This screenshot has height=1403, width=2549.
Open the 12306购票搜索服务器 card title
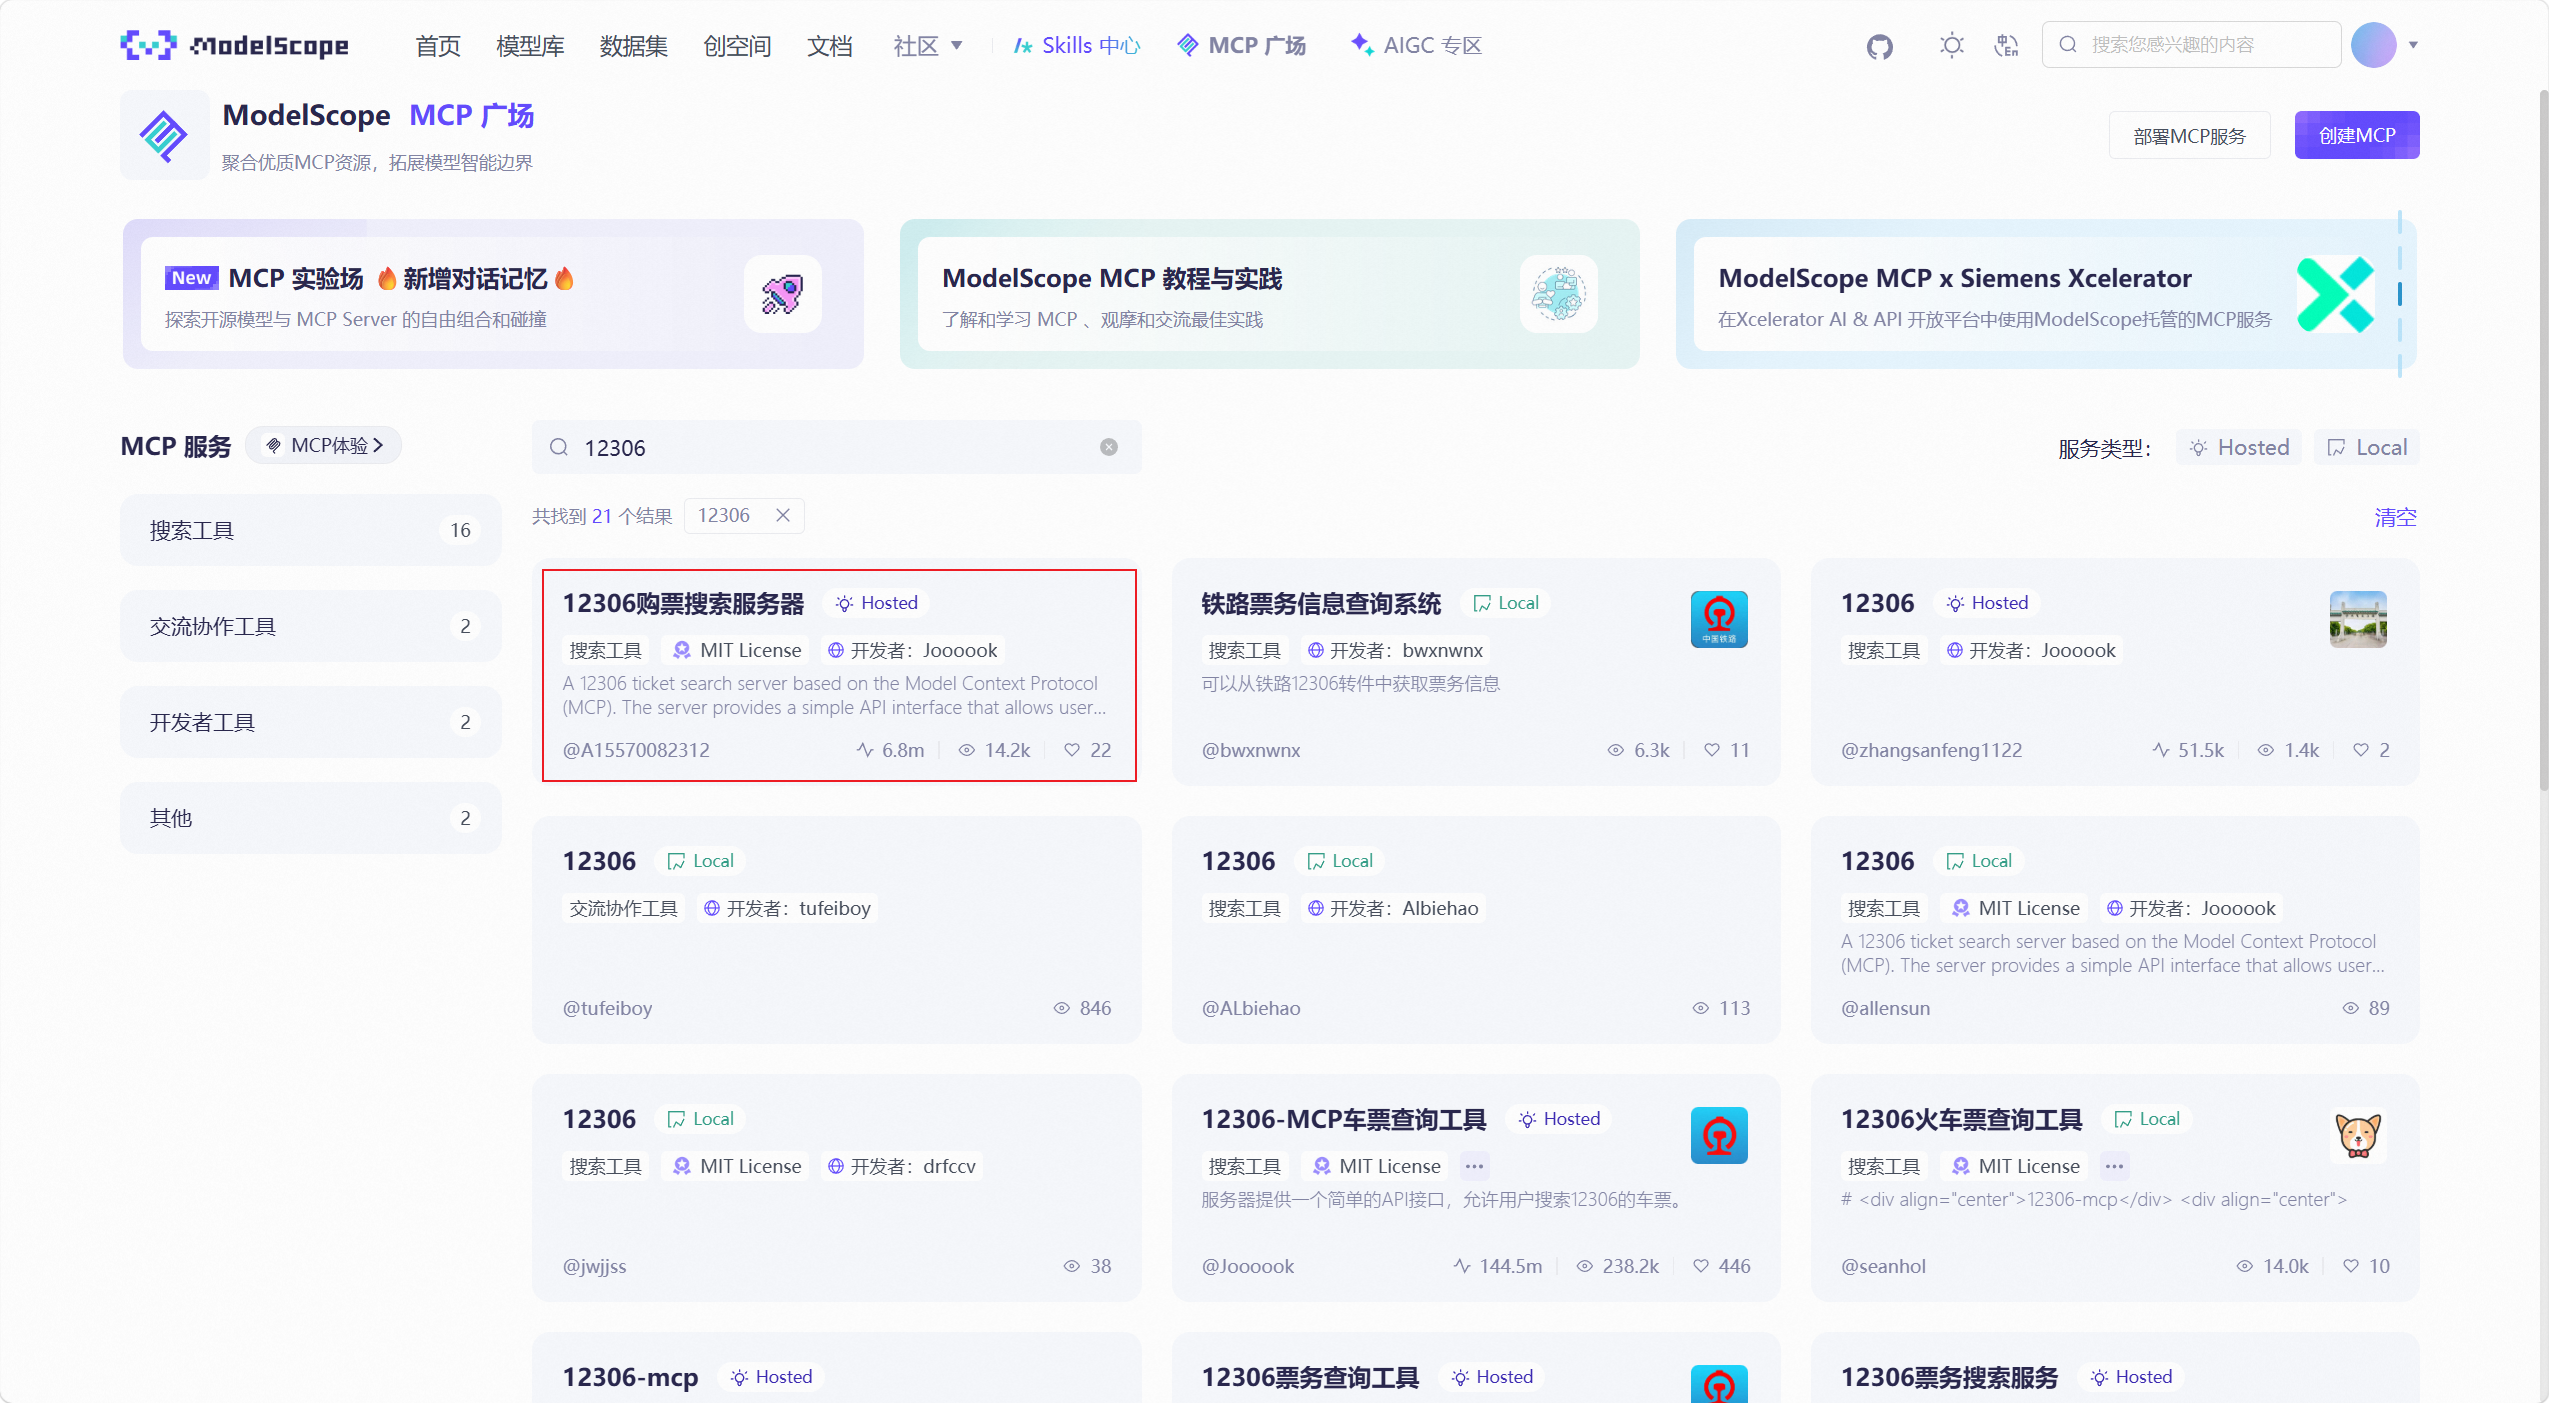coord(683,603)
